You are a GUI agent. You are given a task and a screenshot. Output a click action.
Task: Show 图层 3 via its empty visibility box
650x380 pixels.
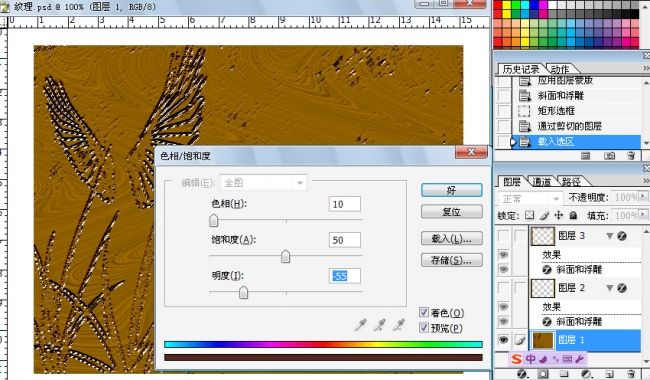pos(503,236)
